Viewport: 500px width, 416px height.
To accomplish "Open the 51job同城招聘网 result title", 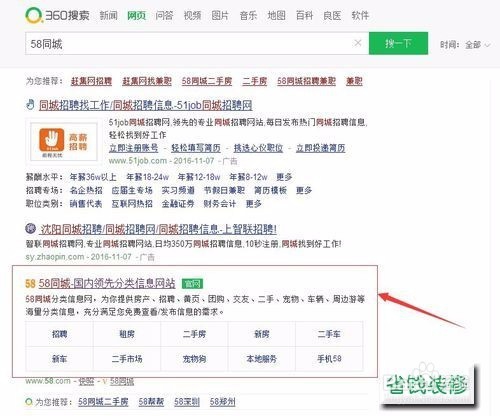I will click(145, 105).
